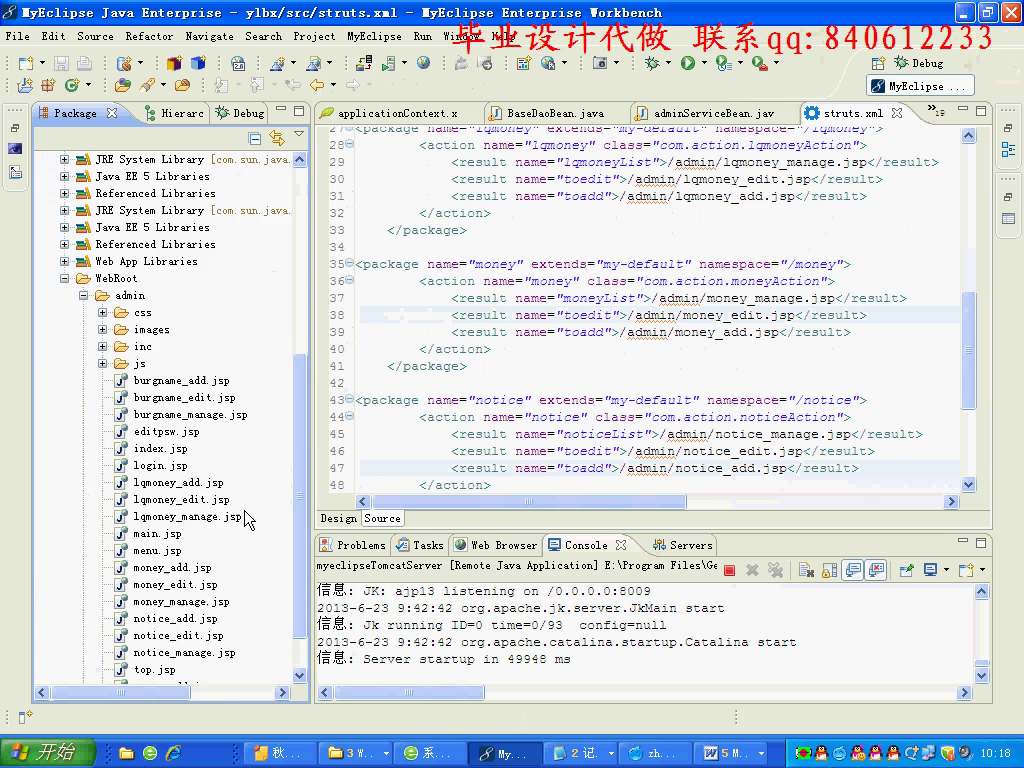
Task: Toggle Show Console on standard error
Action: pos(876,570)
